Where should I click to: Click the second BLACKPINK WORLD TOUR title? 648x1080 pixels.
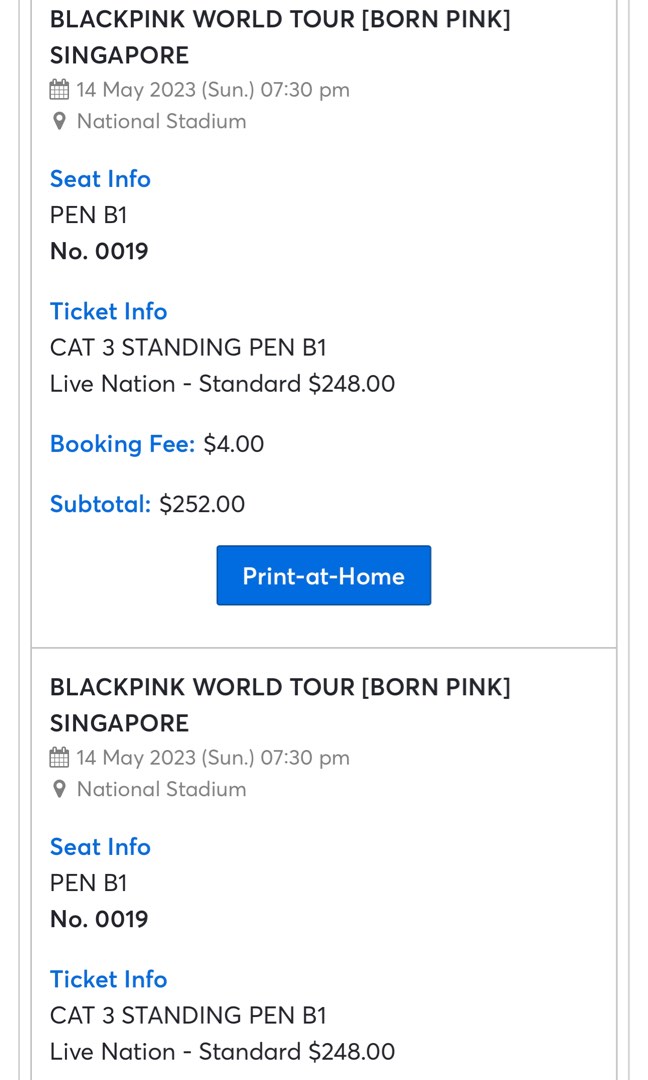[x=280, y=687]
